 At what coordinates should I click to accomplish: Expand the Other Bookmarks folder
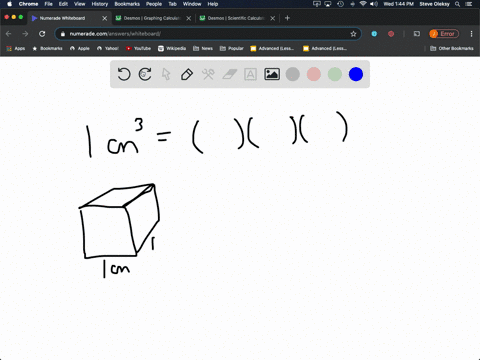[452, 48]
